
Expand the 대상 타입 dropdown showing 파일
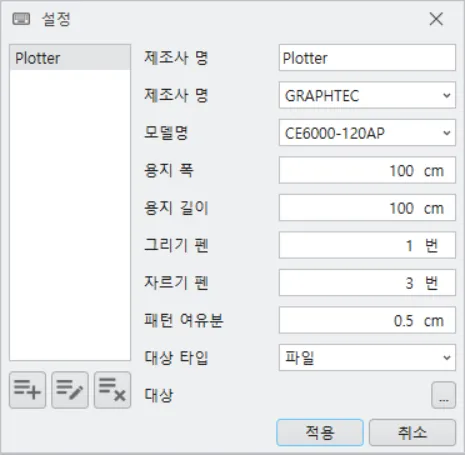click(x=367, y=358)
